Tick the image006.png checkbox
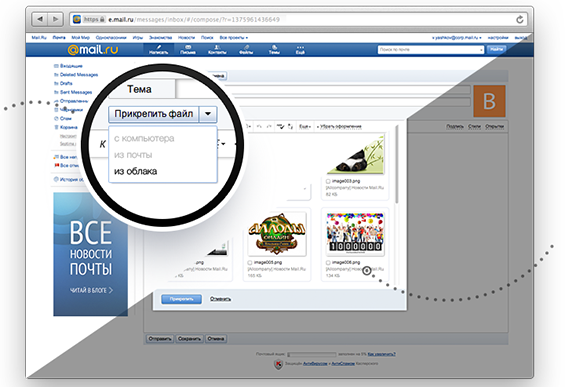The height and width of the screenshot is (387, 565). [x=328, y=263]
